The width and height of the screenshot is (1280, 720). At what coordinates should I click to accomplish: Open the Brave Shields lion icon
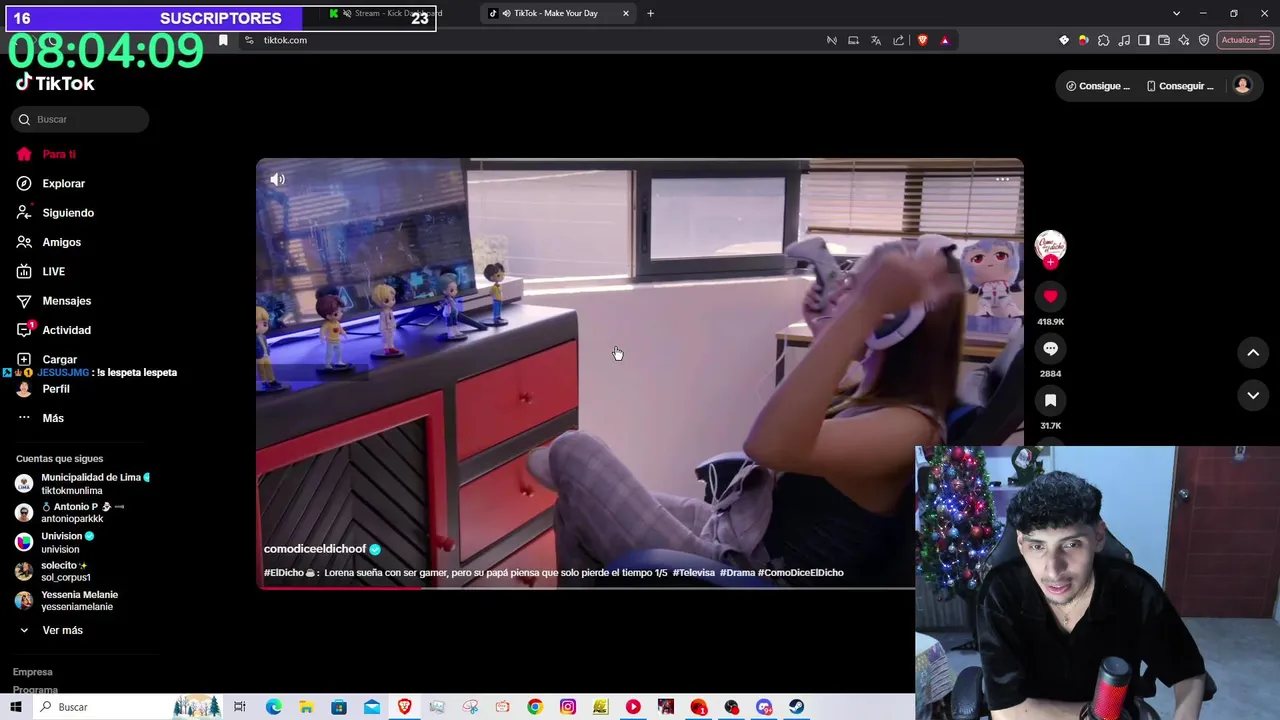pos(922,40)
